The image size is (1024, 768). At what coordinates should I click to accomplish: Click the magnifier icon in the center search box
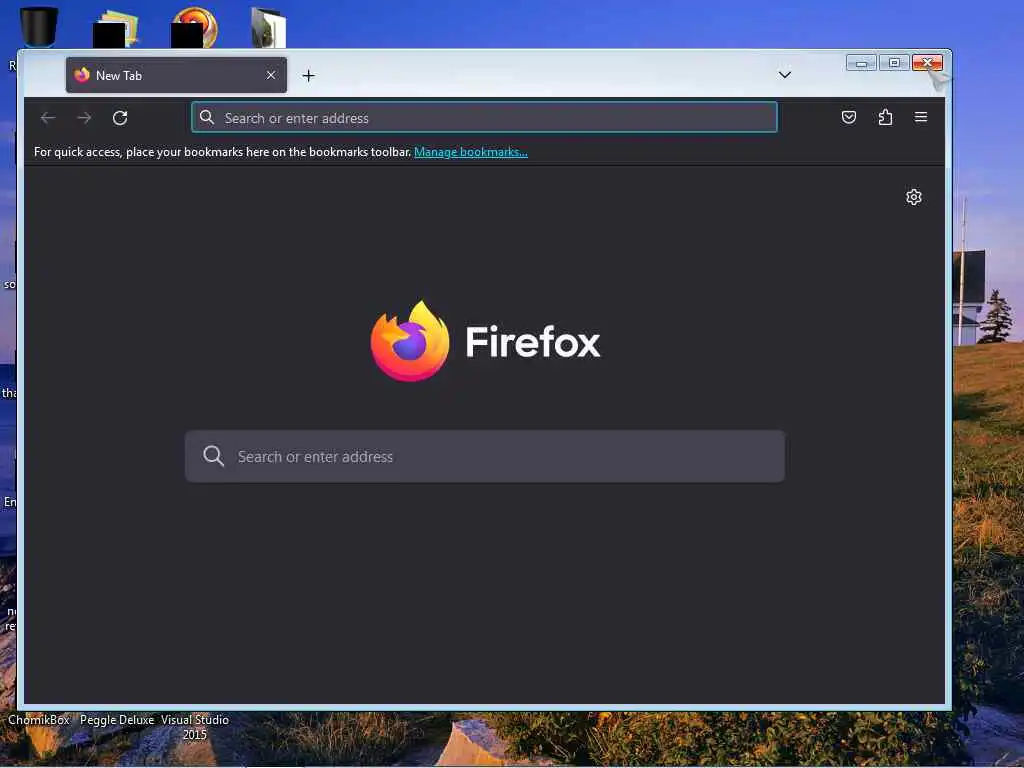214,456
